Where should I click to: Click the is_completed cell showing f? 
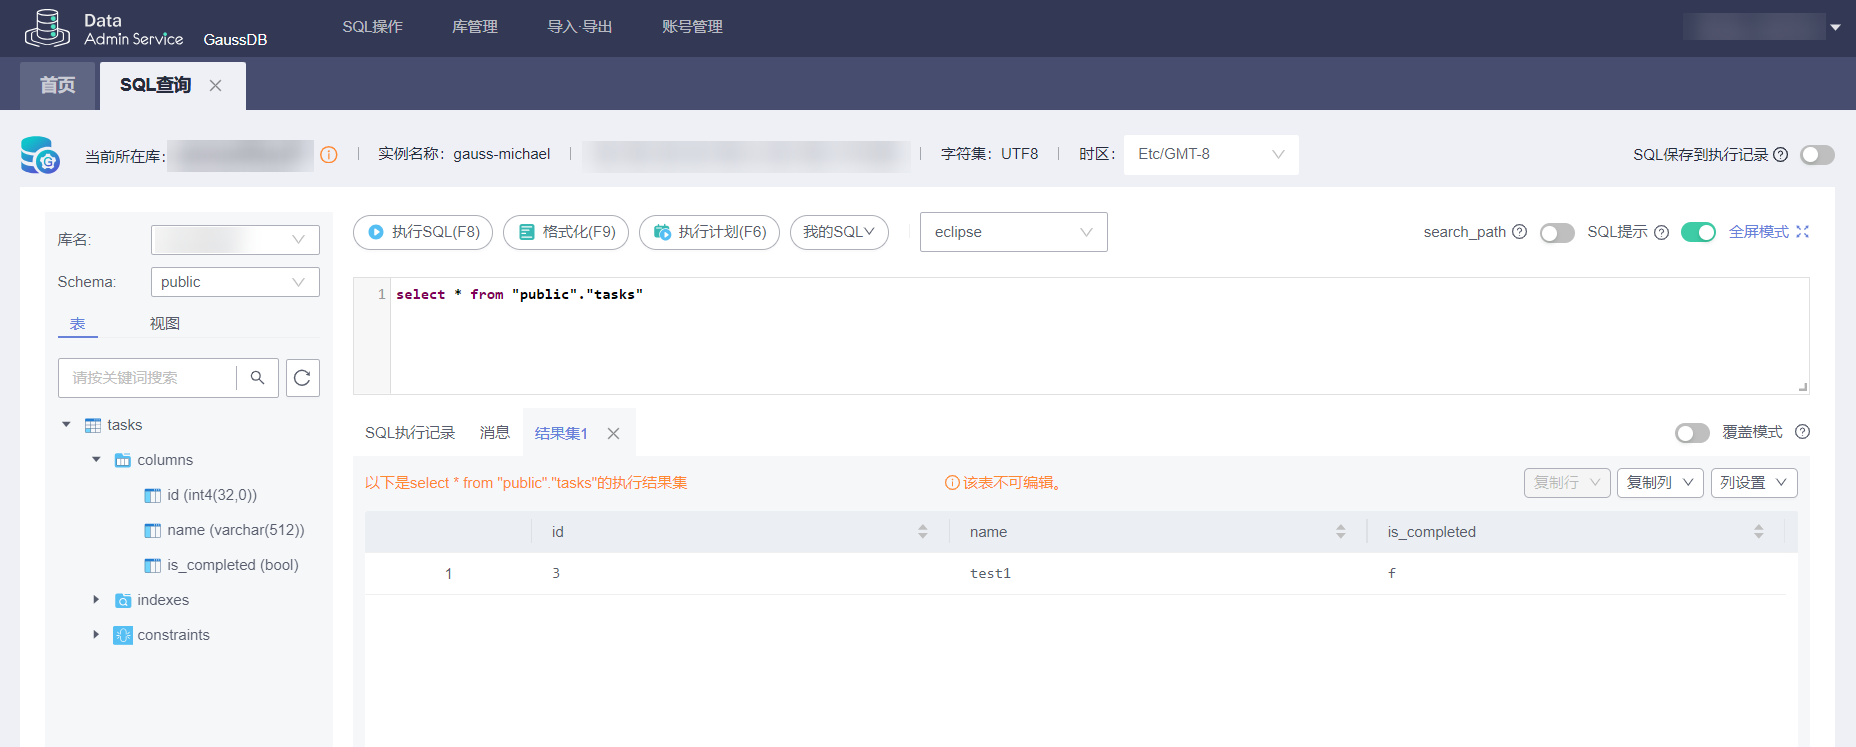(x=1392, y=574)
